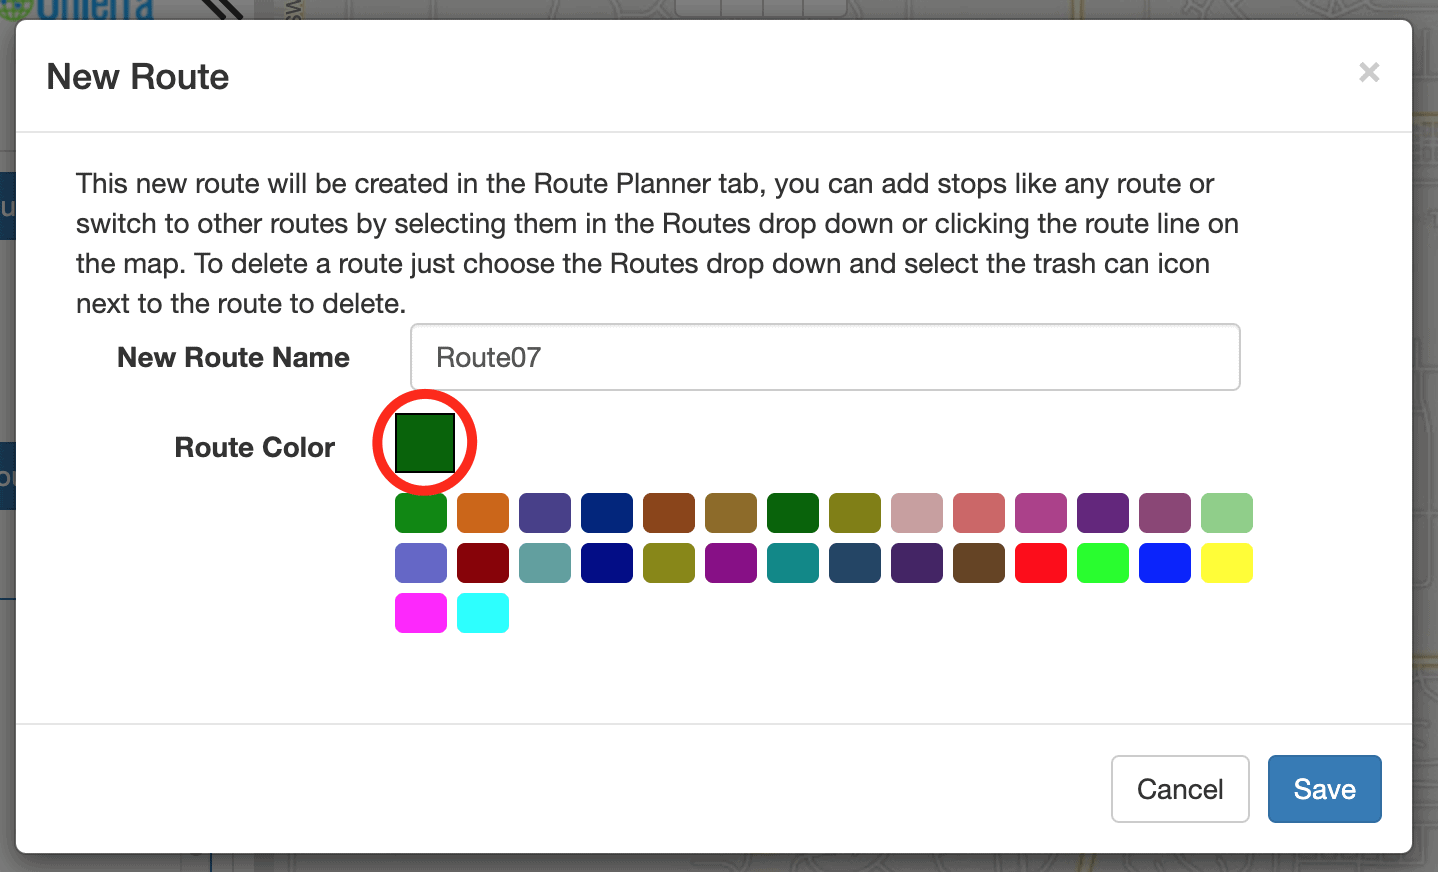Click the New Route Name text field
This screenshot has height=872, width=1438.
click(825, 357)
